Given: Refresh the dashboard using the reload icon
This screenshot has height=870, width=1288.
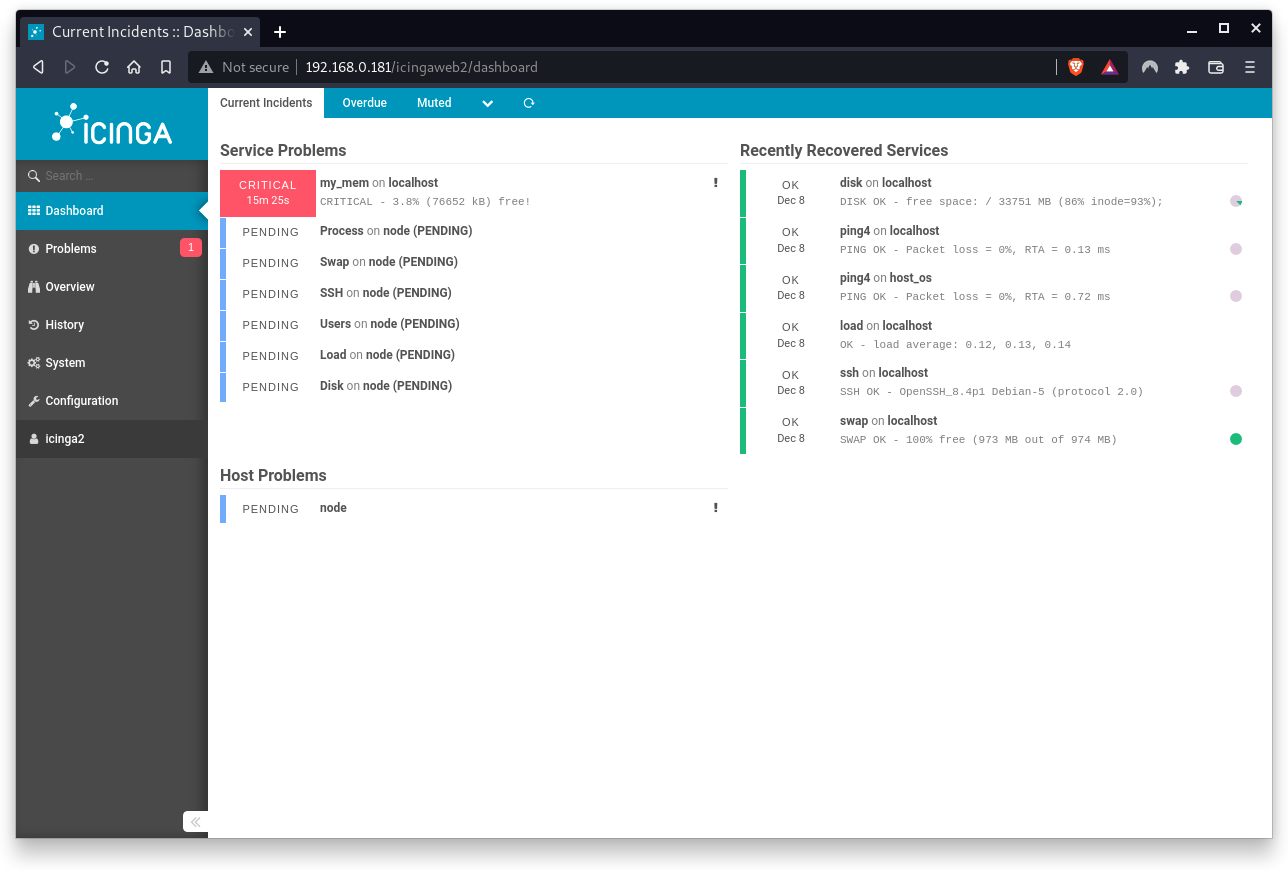Looking at the screenshot, I should [528, 103].
